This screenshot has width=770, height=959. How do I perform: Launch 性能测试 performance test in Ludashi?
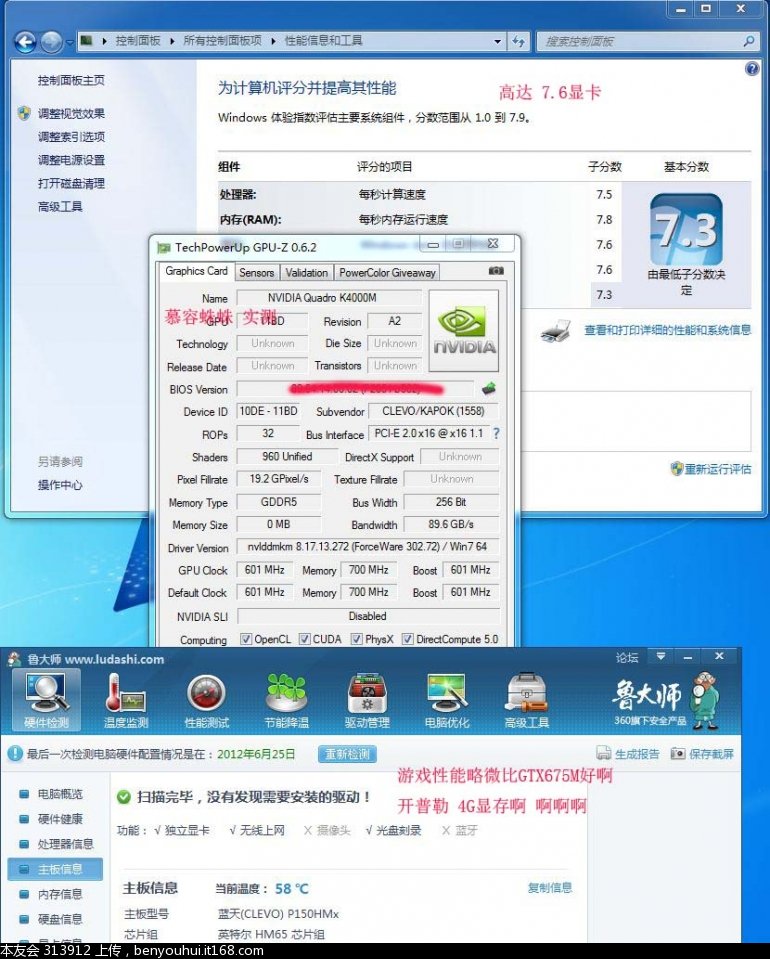point(206,701)
